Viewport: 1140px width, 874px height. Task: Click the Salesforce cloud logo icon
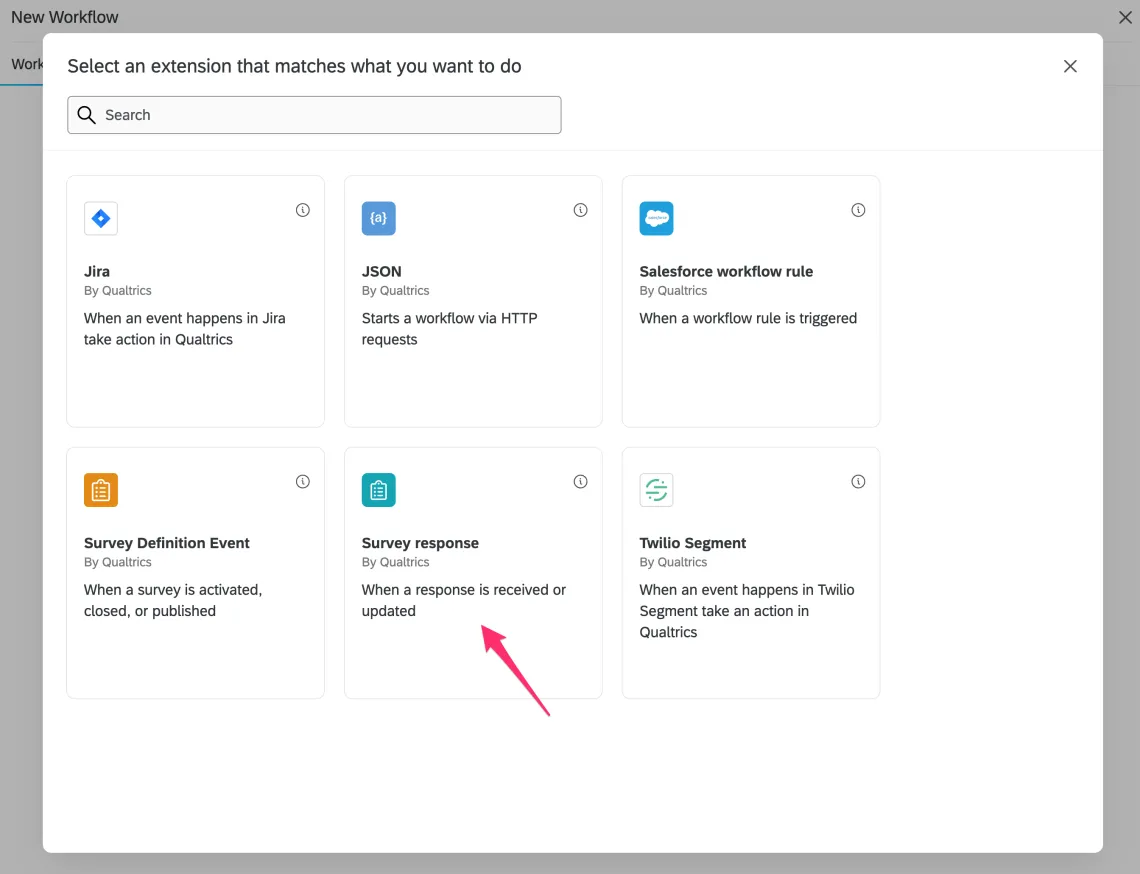(x=657, y=218)
